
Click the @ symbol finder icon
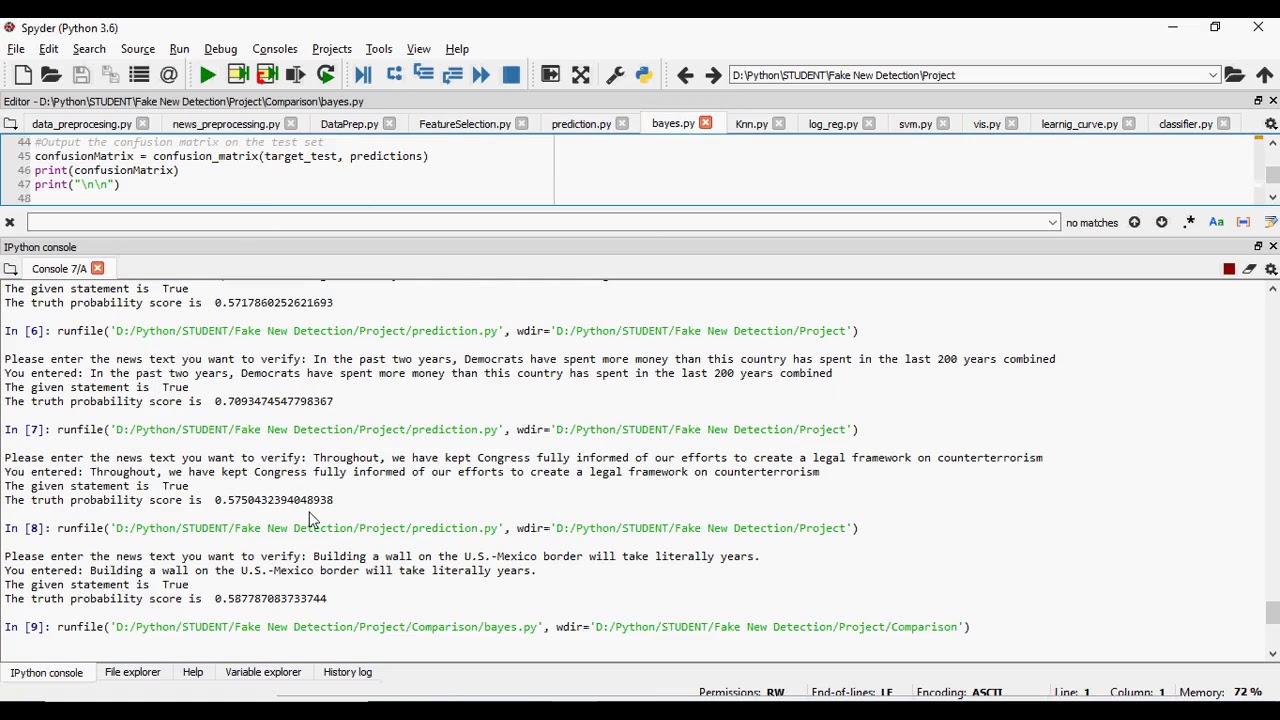[168, 75]
